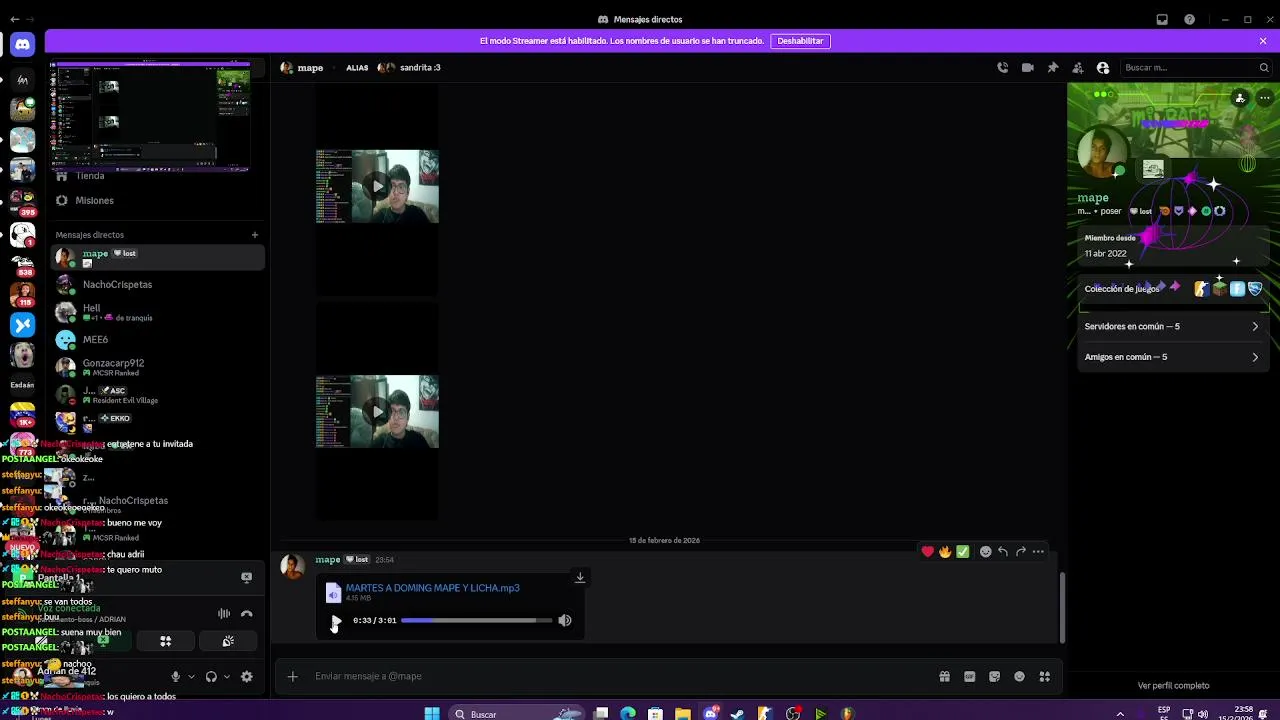
Task: Select mape conversation in DM list
Action: [x=157, y=257]
